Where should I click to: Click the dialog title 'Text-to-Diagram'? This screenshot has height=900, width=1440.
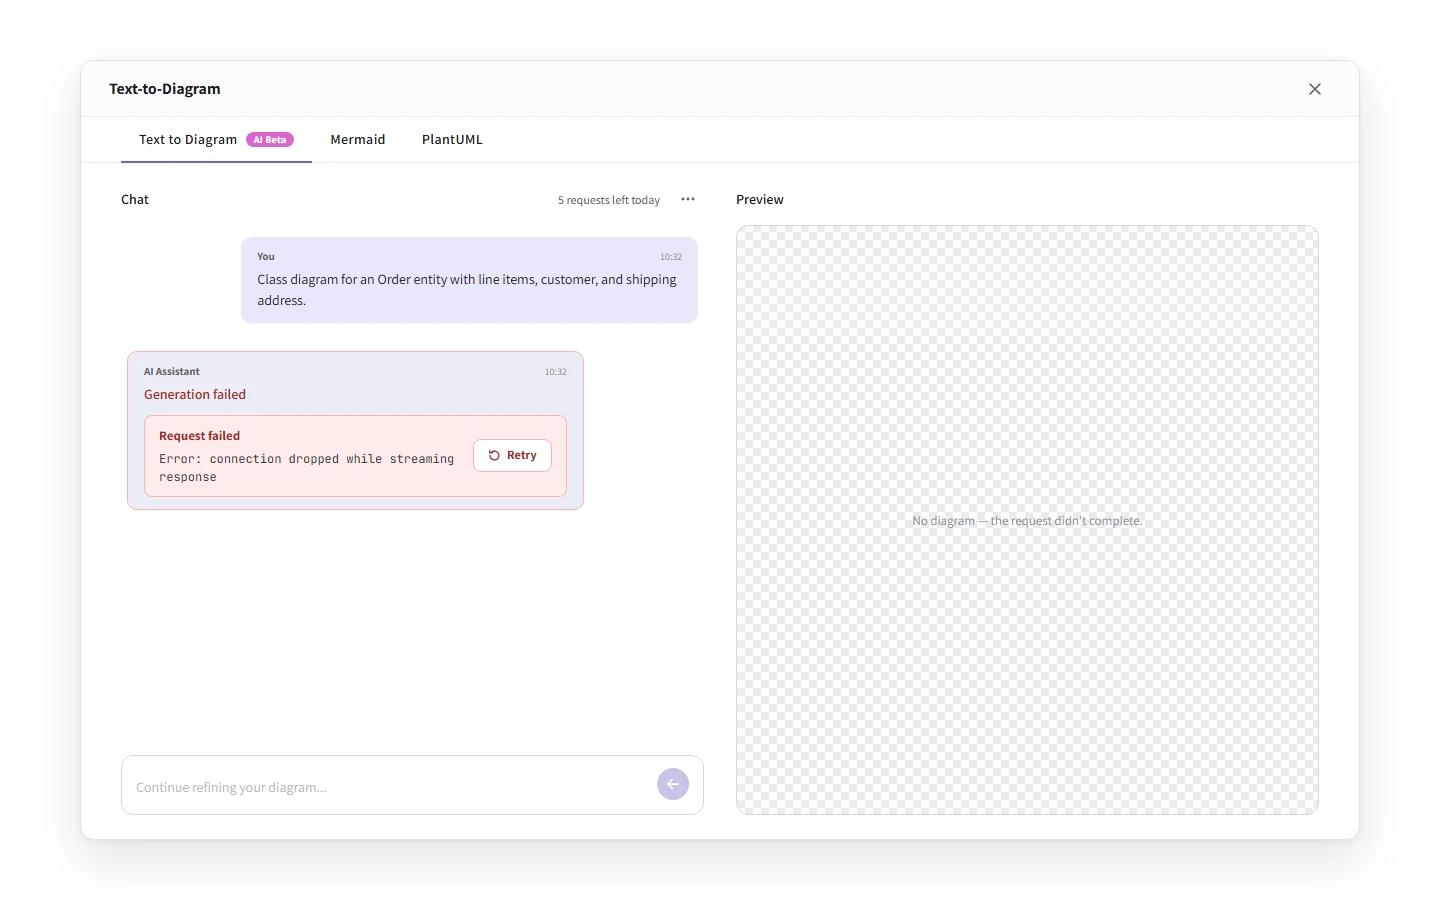(x=165, y=89)
